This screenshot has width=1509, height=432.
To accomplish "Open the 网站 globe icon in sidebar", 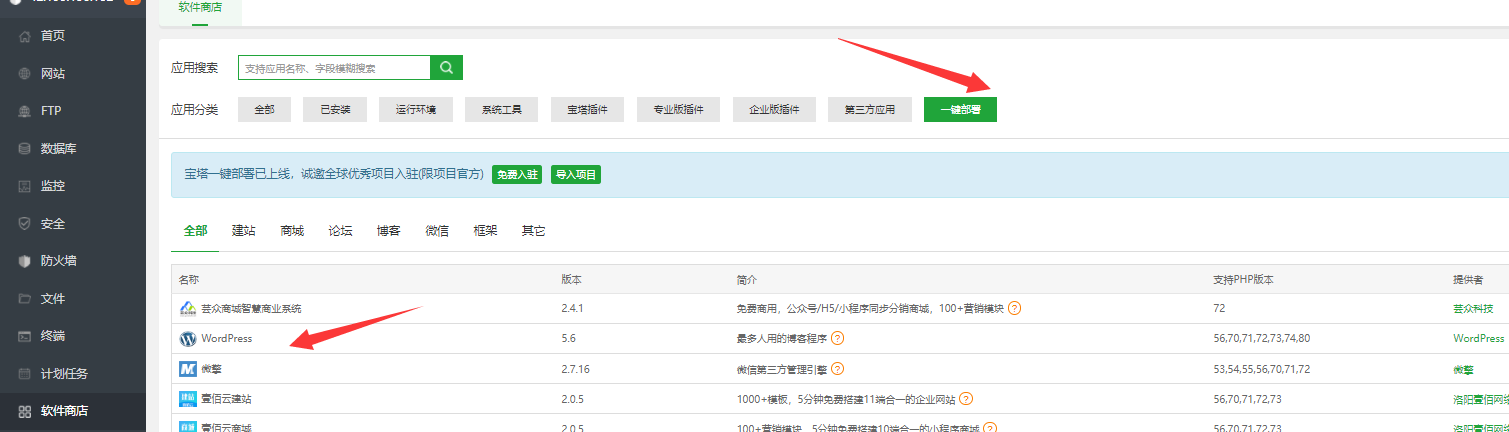I will (25, 74).
